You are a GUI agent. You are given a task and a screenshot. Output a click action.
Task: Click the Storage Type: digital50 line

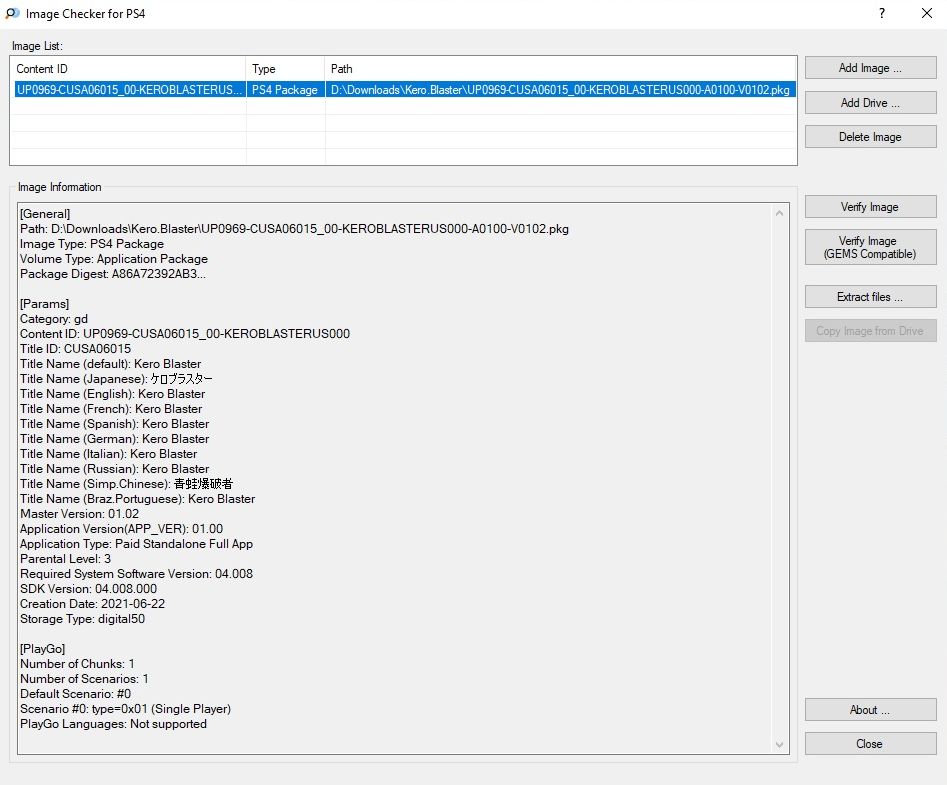click(x=83, y=619)
